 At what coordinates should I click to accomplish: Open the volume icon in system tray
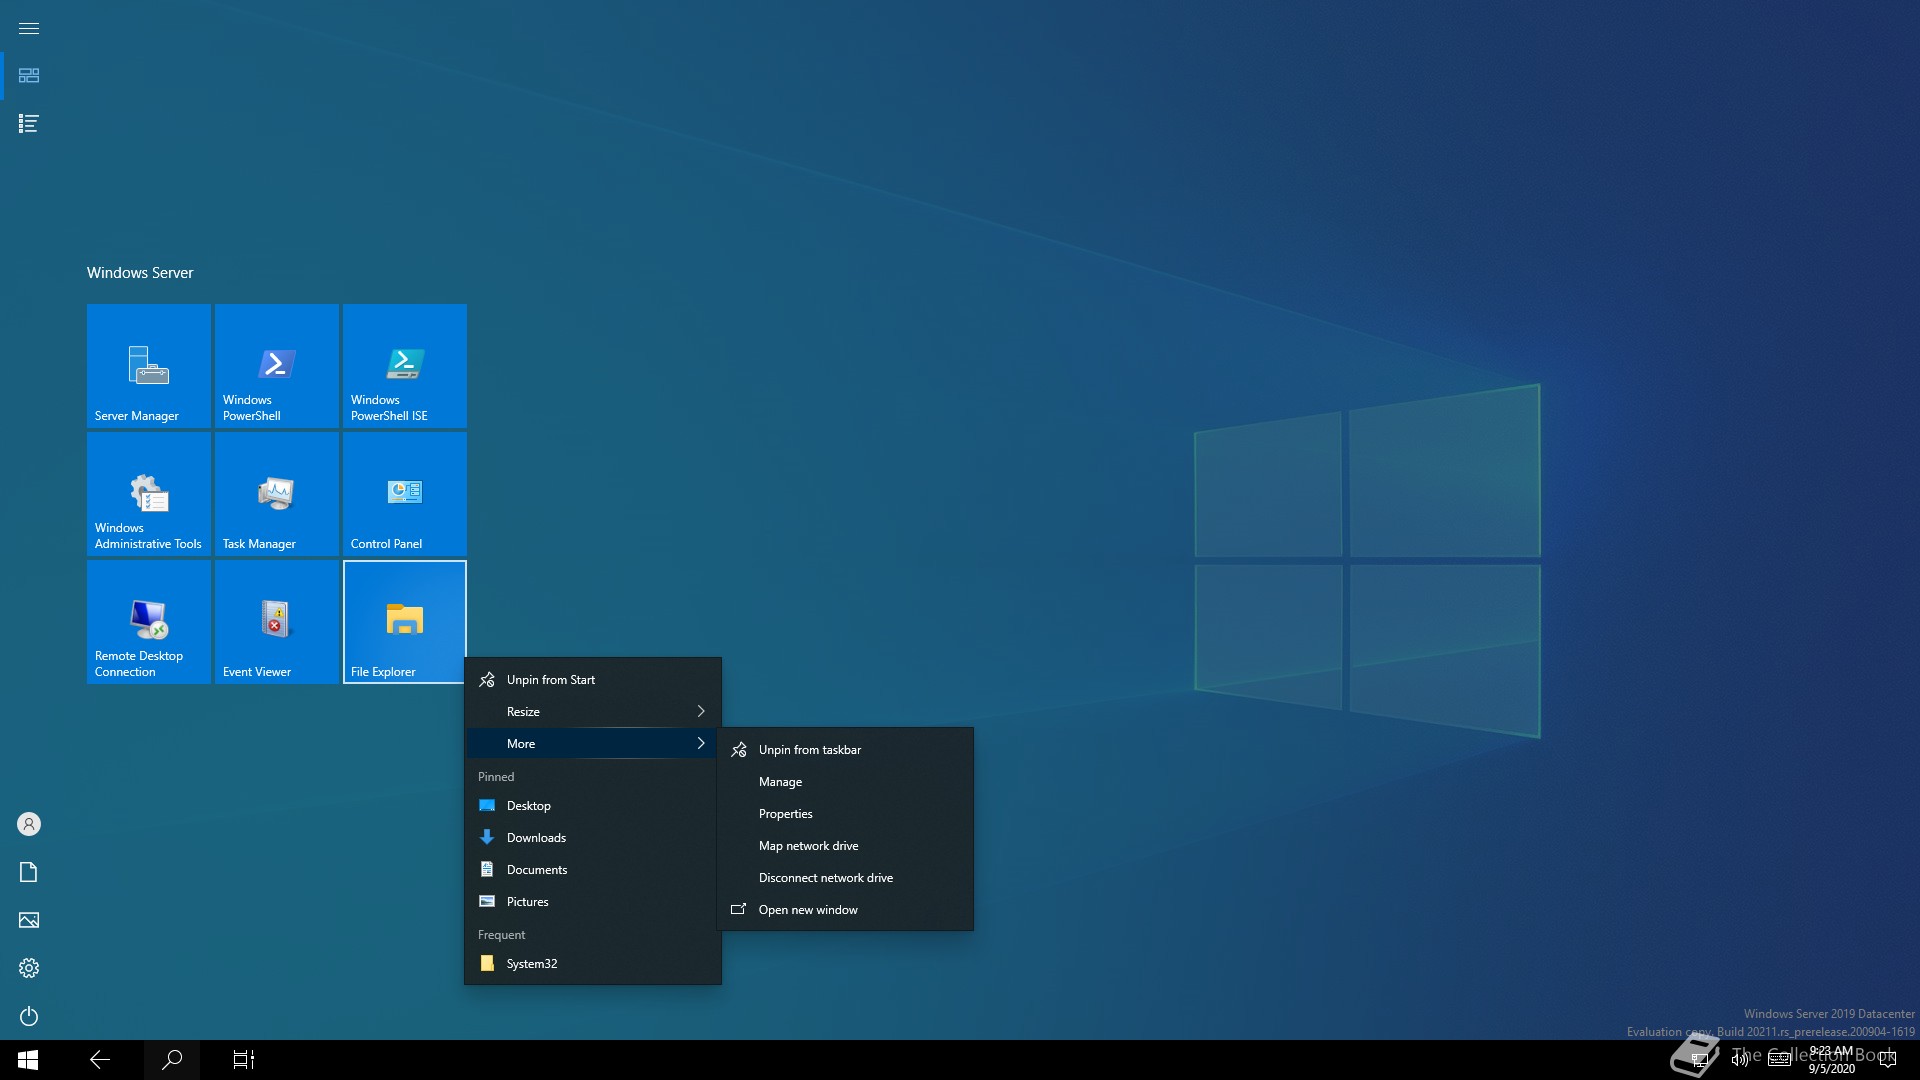point(1740,1060)
